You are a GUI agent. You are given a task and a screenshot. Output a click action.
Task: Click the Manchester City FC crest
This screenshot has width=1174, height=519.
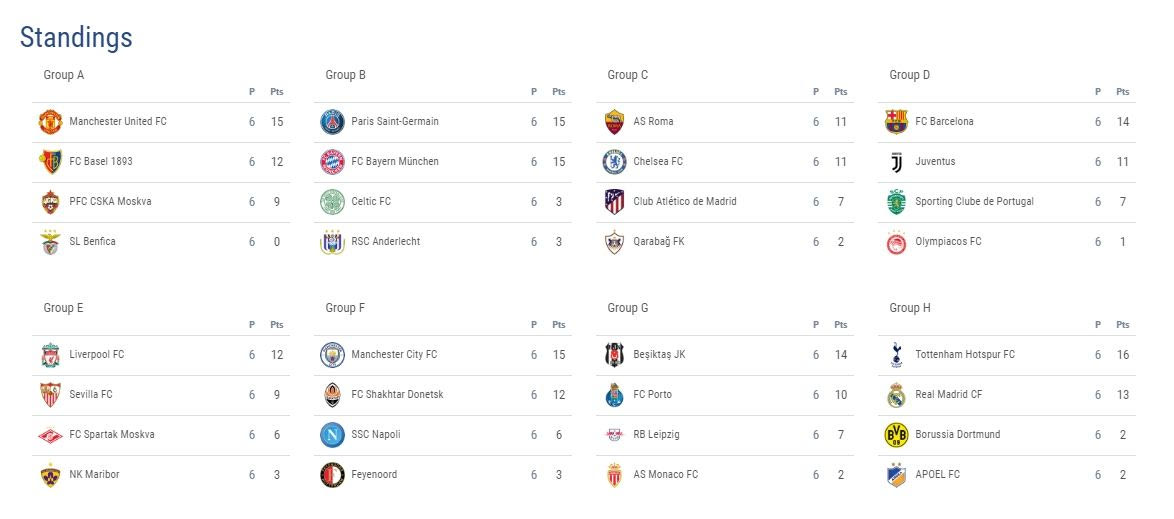coord(332,355)
